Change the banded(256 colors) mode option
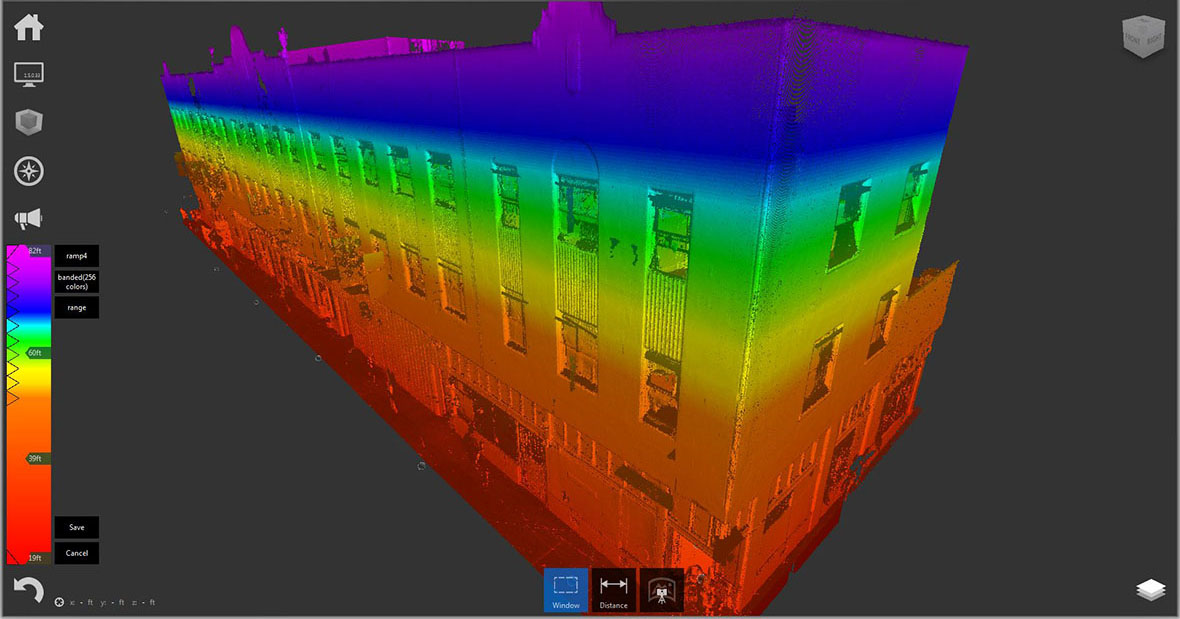The width and height of the screenshot is (1180, 619). coord(77,282)
